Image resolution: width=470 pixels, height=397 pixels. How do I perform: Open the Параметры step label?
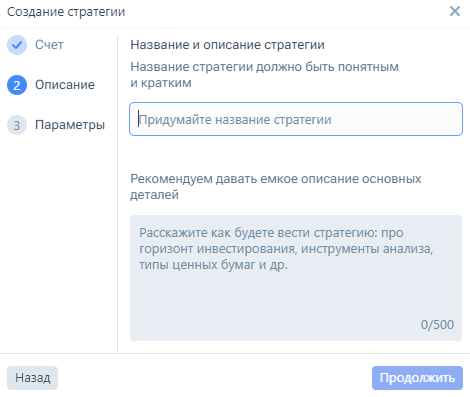pyautogui.click(x=70, y=125)
